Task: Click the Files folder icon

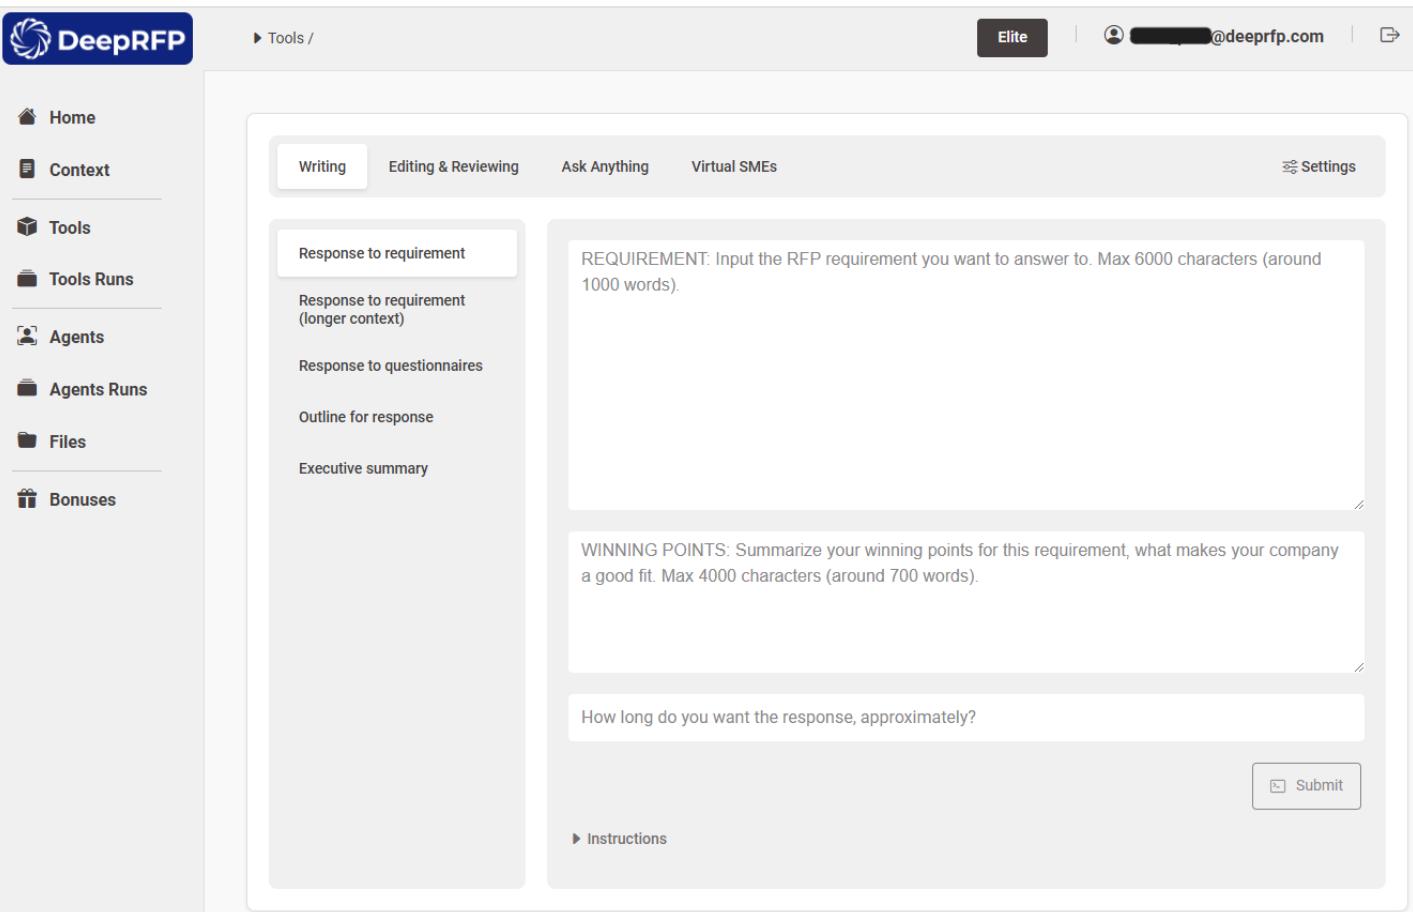Action: 27,441
